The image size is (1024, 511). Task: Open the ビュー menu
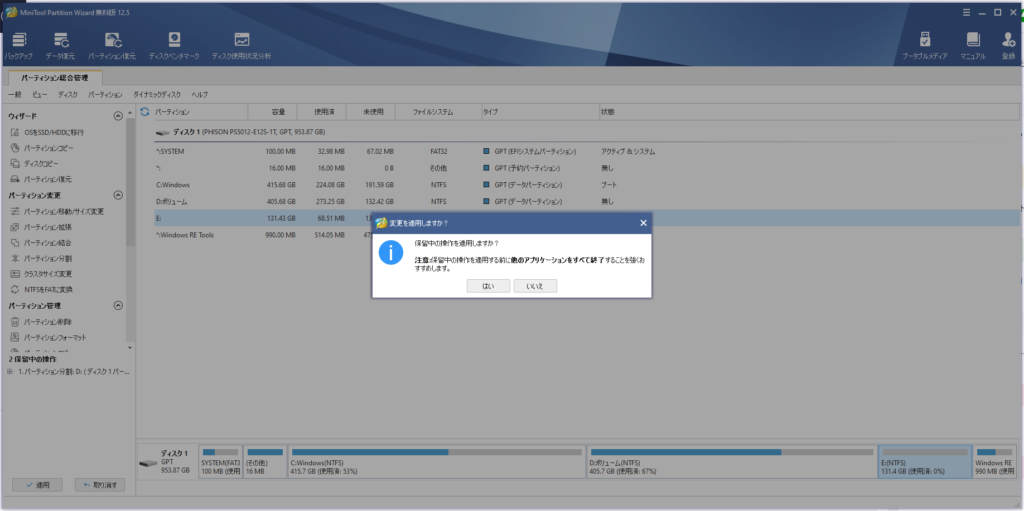[x=39, y=95]
